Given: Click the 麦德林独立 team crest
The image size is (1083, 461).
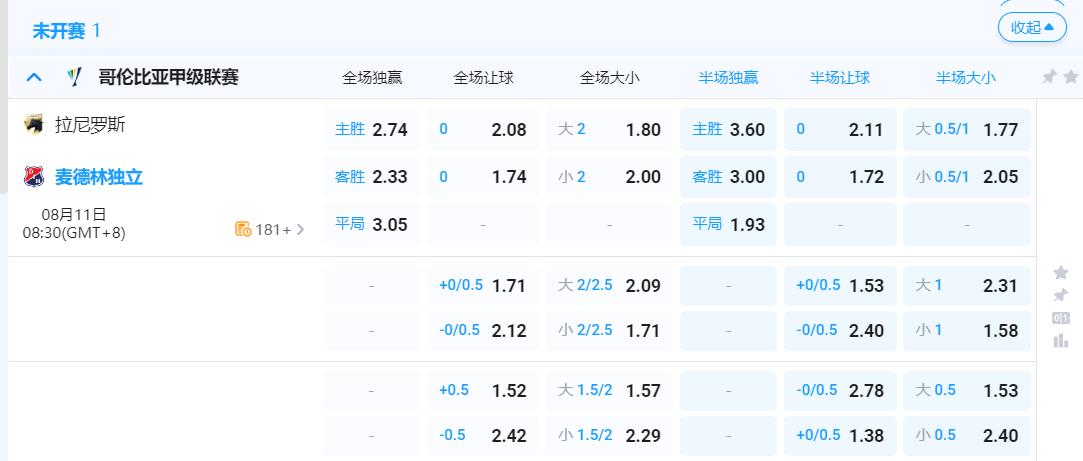Looking at the screenshot, I should (x=35, y=177).
